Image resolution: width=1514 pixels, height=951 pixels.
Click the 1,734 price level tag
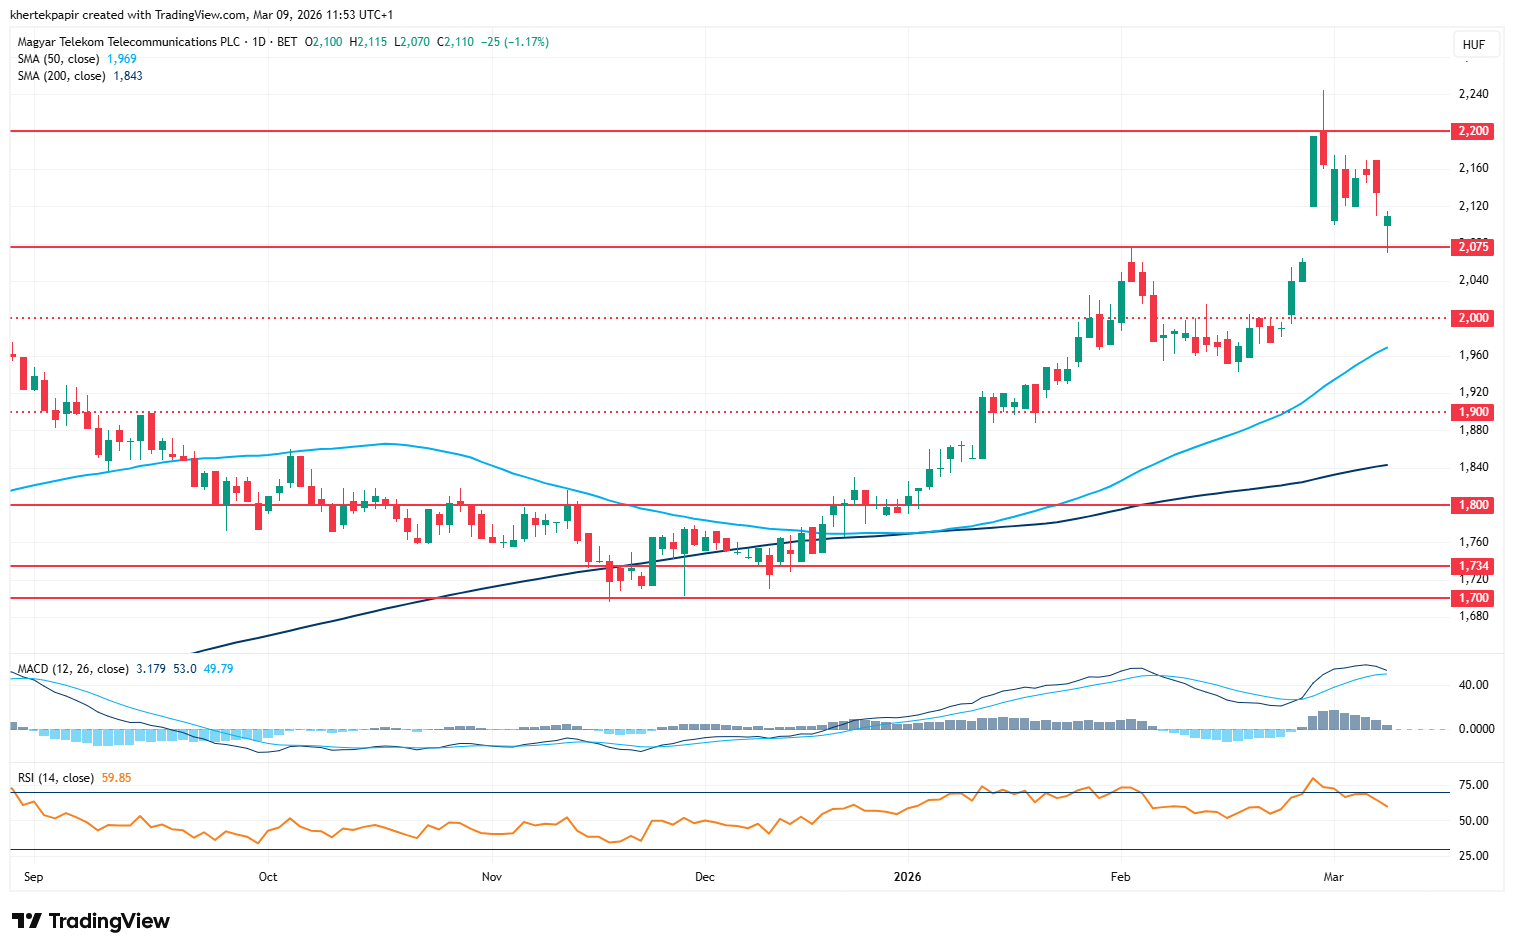coord(1473,566)
